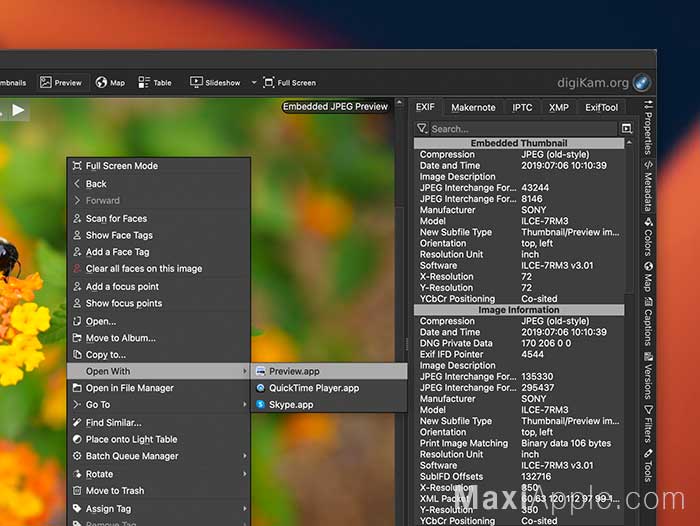Screen dimensions: 700x526
Task: Select Move to Trash
Action: click(158, 491)
